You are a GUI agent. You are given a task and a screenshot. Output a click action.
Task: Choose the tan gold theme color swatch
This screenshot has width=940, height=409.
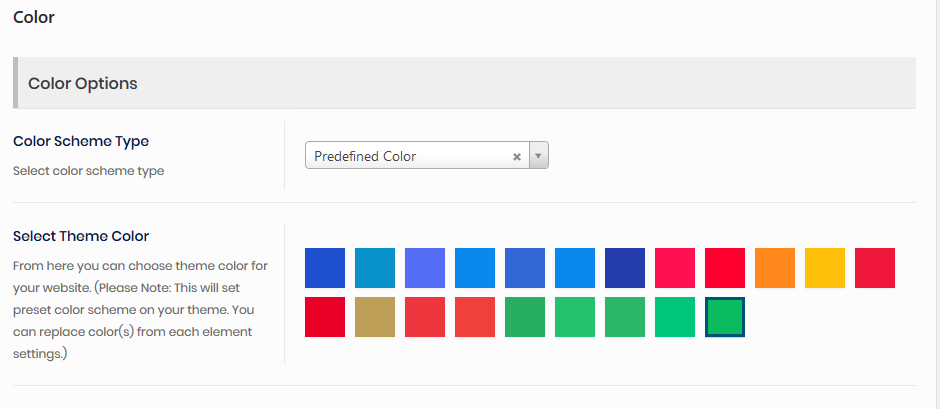(375, 317)
